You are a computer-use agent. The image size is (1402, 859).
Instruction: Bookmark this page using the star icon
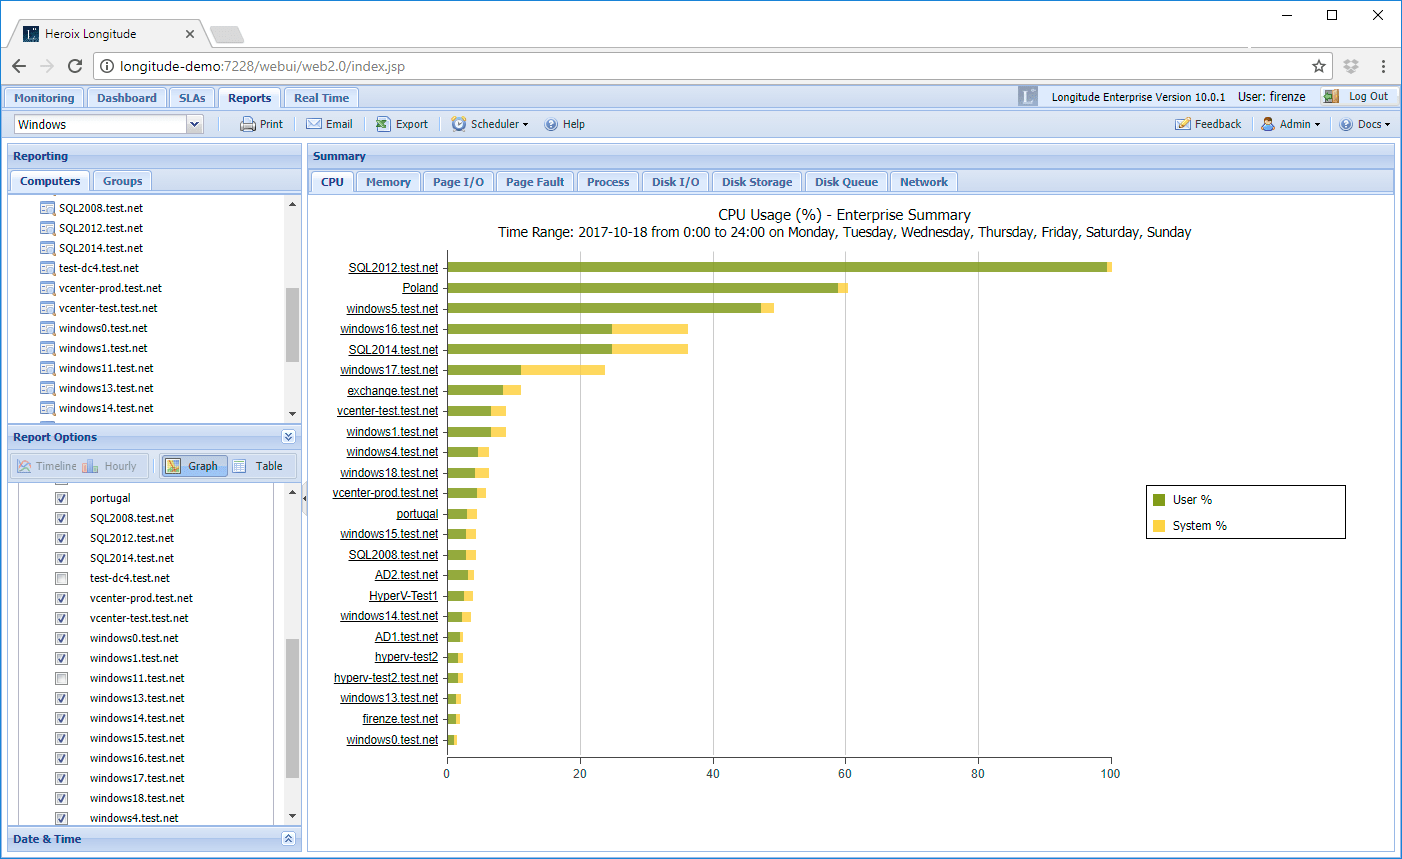click(x=1319, y=66)
